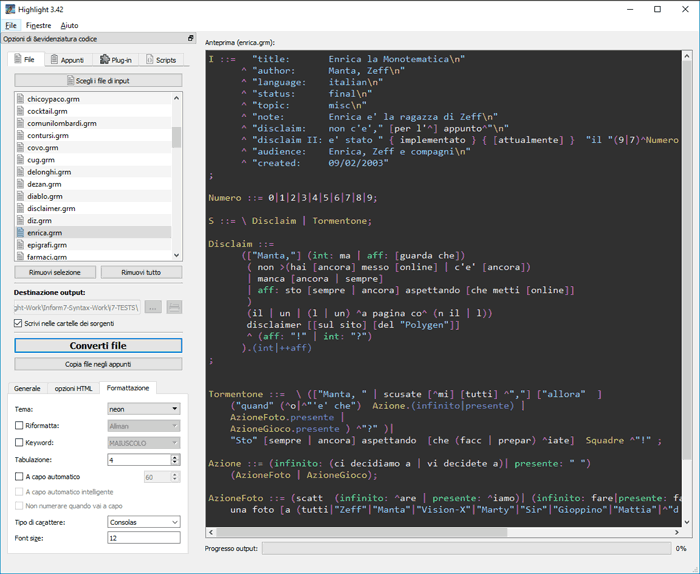Screen dimensions: 700x574
Task: Click the open output folder icon button
Action: [x=174, y=307]
